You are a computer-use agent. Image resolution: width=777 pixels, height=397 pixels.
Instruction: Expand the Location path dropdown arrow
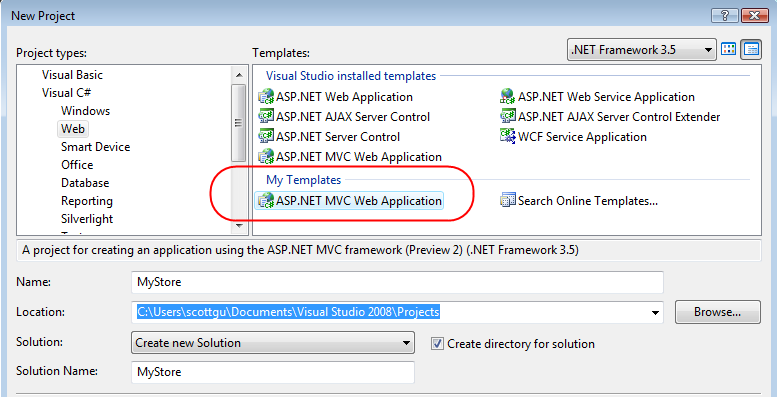656,312
